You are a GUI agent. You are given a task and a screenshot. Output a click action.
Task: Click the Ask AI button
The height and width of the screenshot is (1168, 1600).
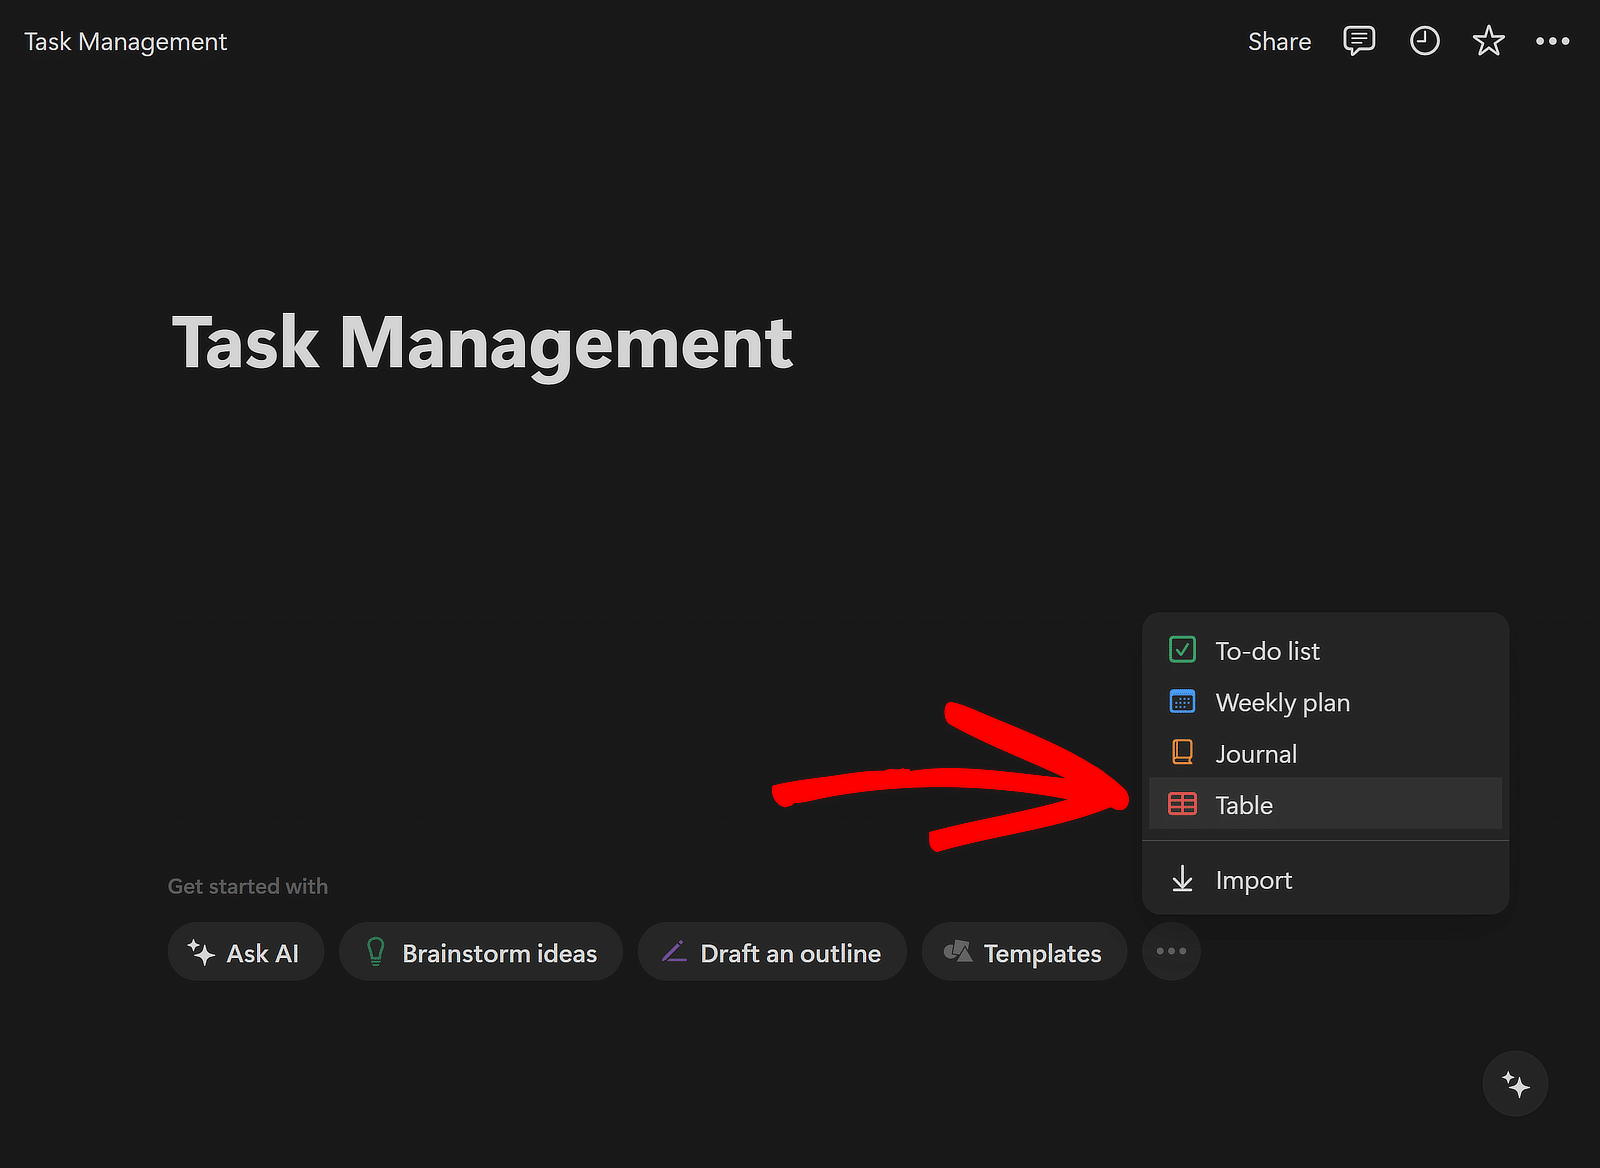point(246,952)
